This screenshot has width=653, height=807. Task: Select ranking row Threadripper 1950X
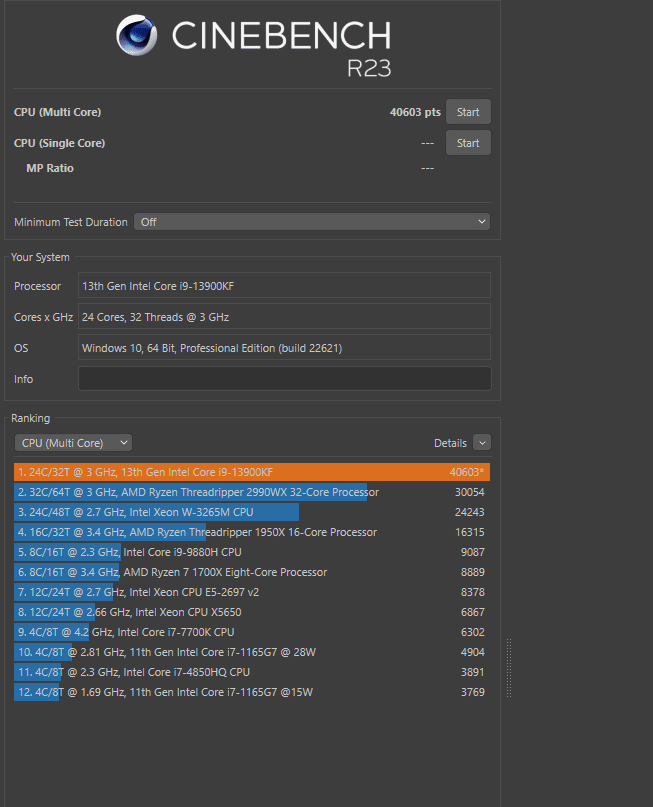coord(252,532)
